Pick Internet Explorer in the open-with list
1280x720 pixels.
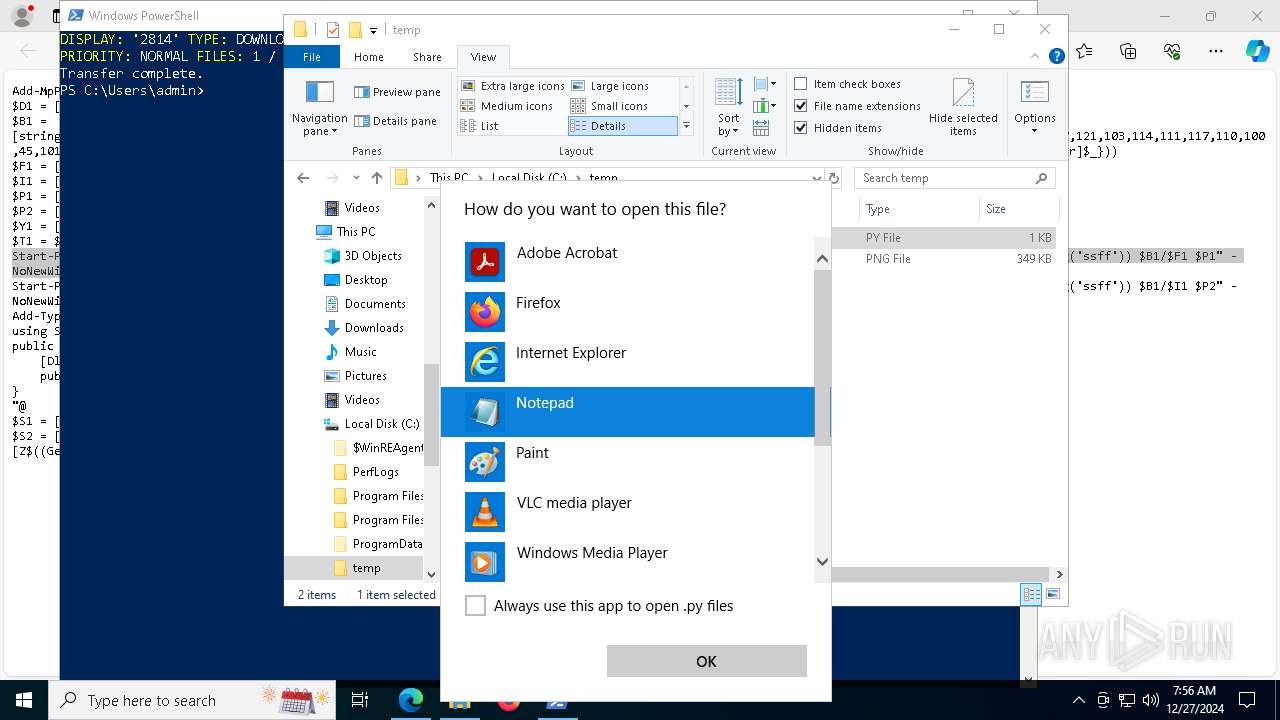coord(628,362)
